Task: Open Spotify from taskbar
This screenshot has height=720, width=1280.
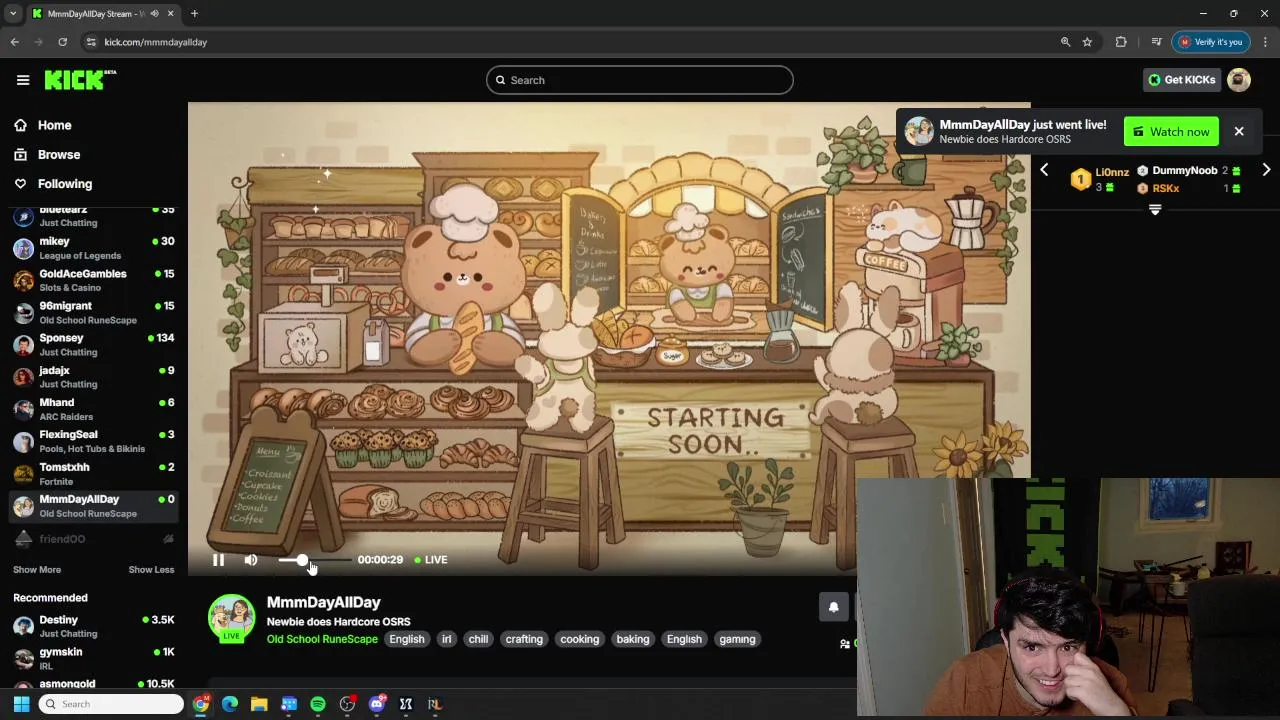Action: (318, 704)
